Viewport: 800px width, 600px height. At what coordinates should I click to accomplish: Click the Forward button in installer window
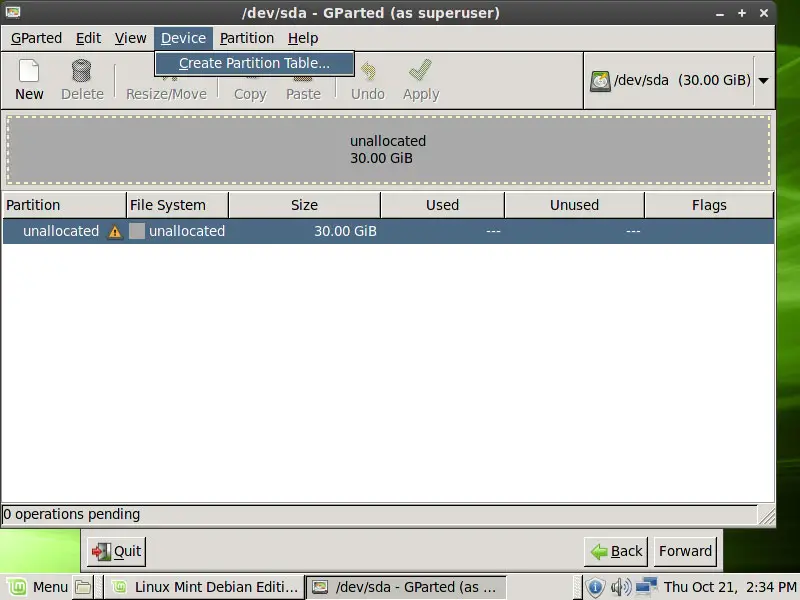[685, 552]
